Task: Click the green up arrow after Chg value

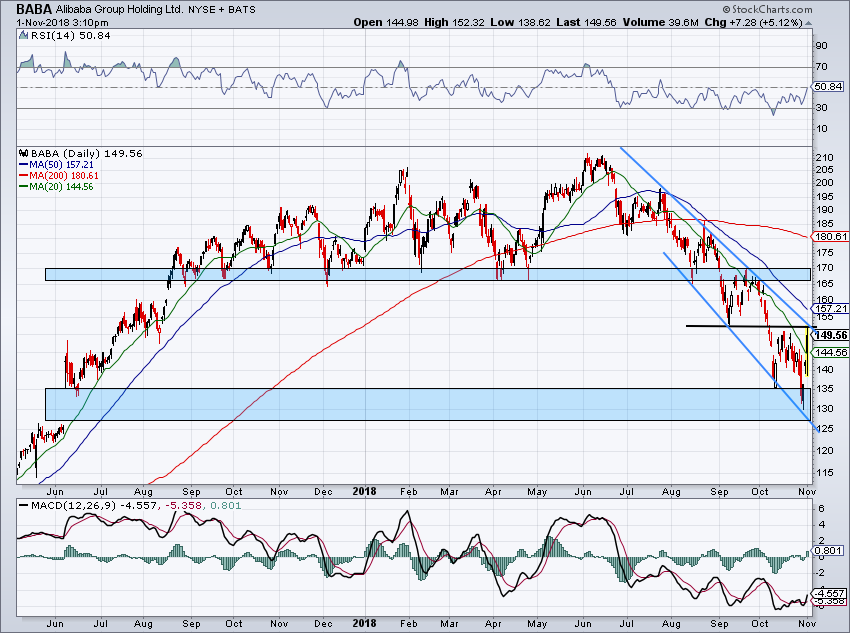Action: (x=808, y=23)
